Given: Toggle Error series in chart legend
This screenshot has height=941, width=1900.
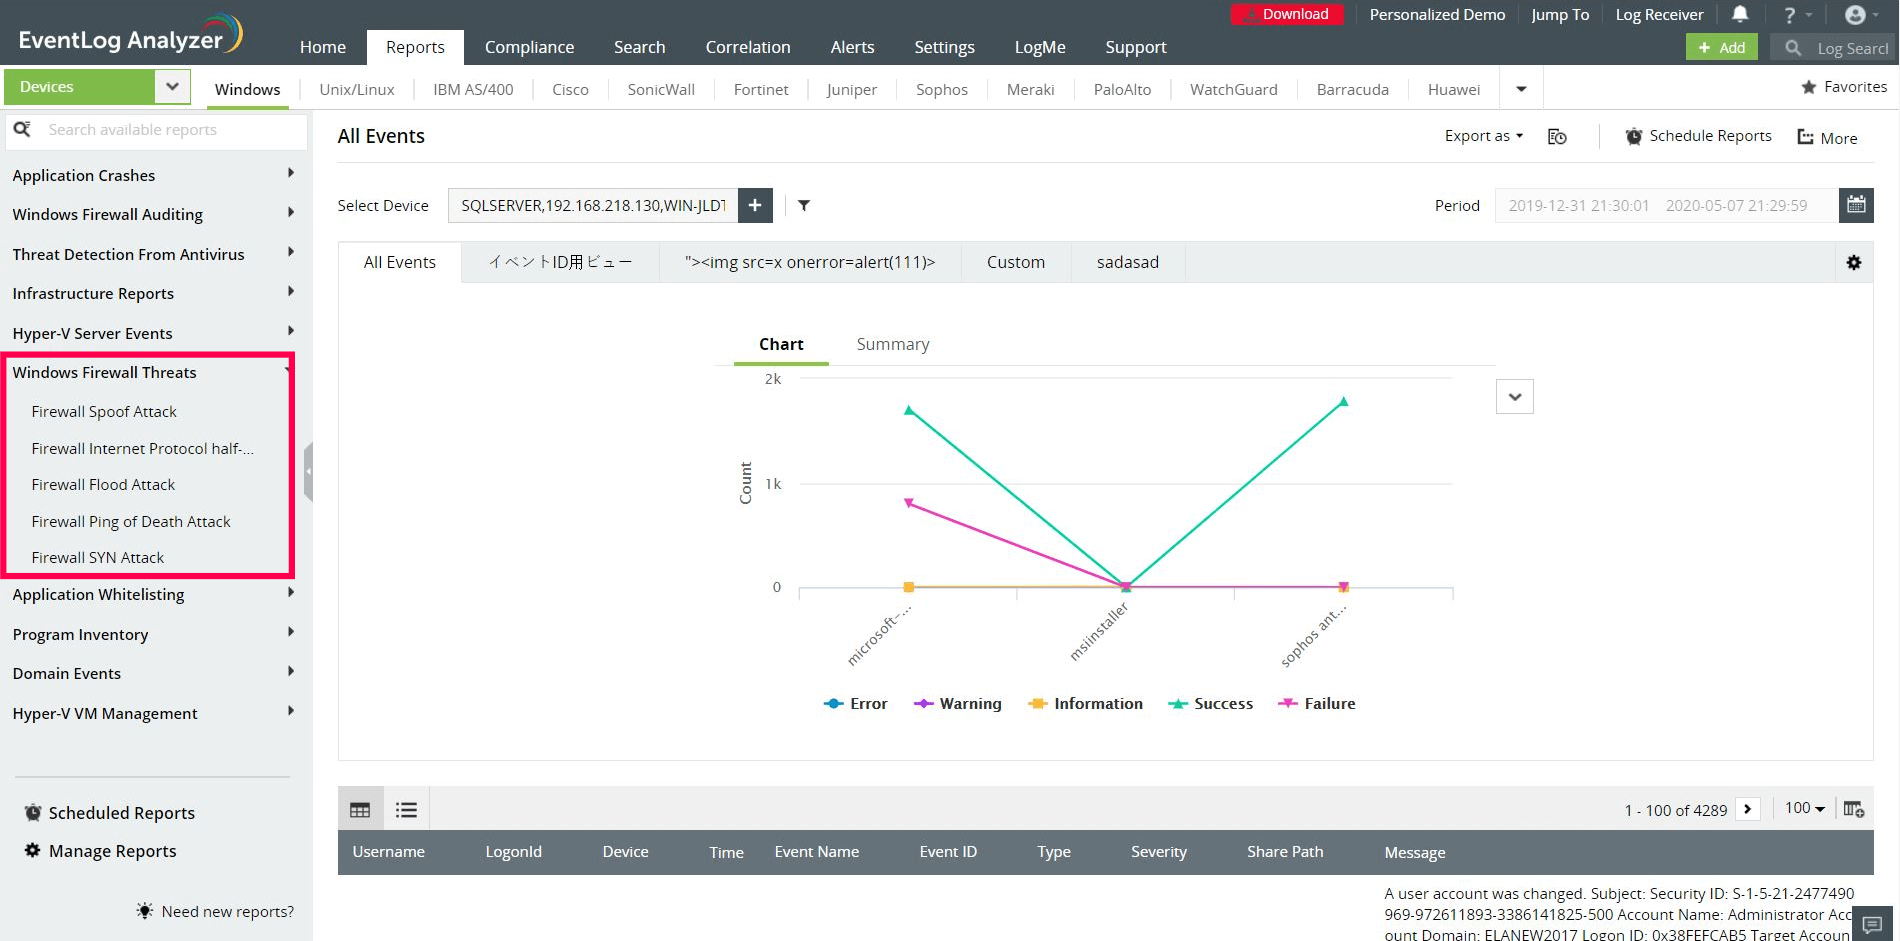Looking at the screenshot, I should 855,704.
